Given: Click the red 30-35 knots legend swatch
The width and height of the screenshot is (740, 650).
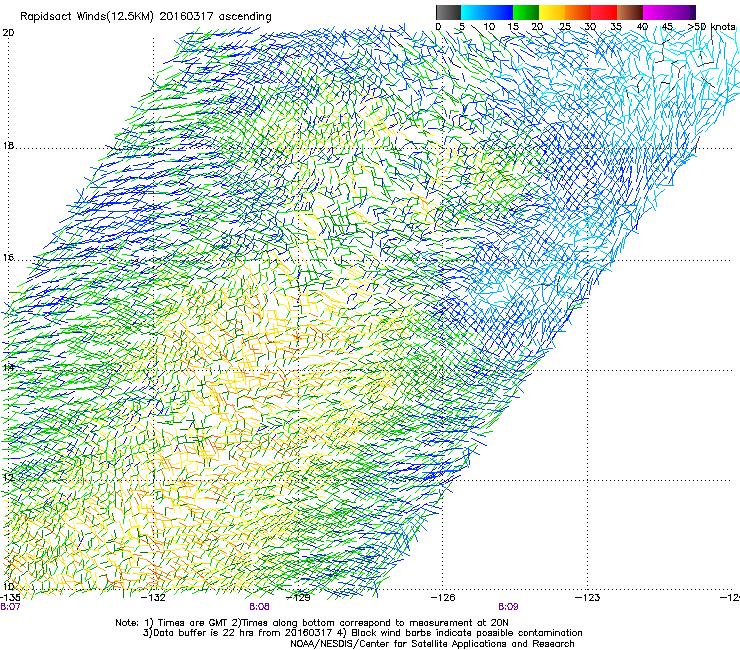Looking at the screenshot, I should tap(604, 12).
